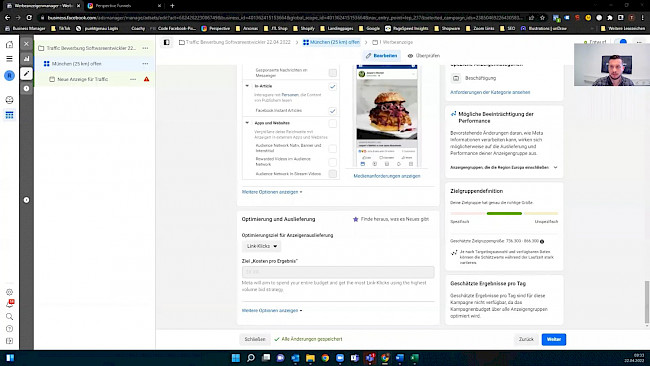Check Rewarded Videos im Audience Network
Screen dimensions: 650x366
[x=332, y=162]
